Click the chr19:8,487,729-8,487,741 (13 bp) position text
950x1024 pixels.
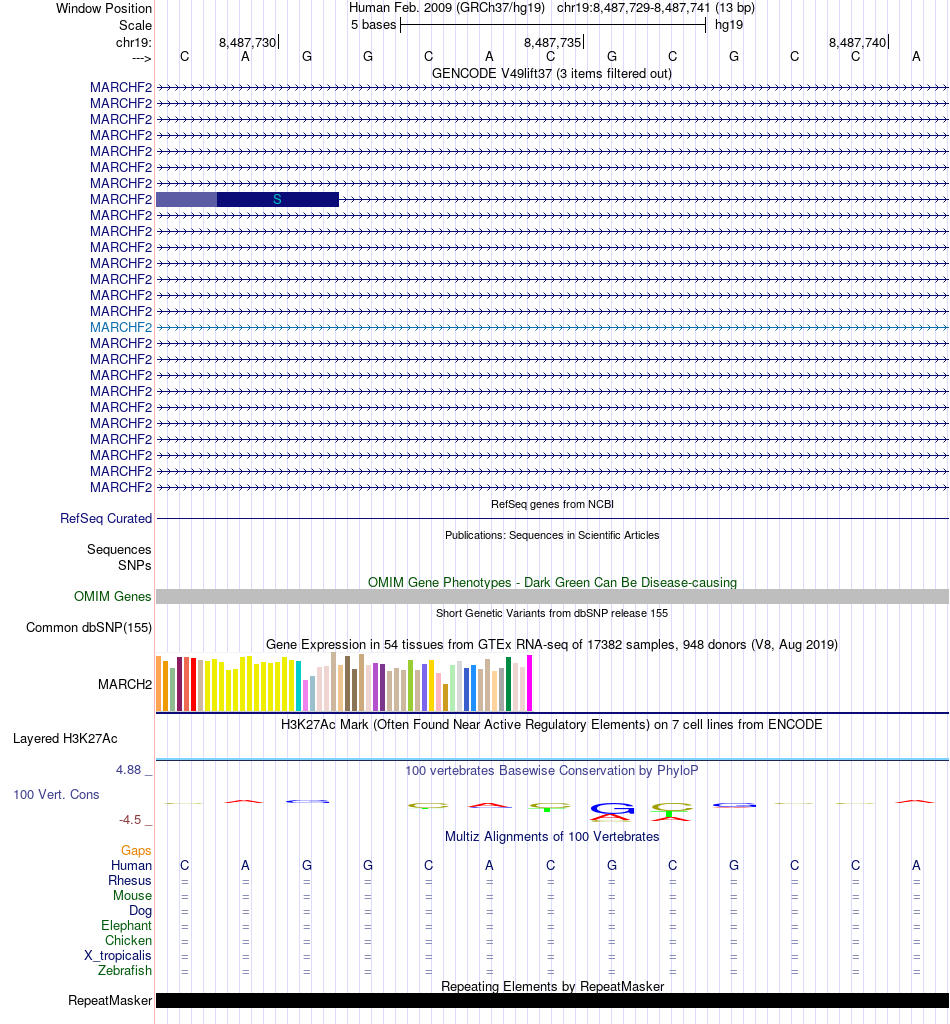pos(656,8)
